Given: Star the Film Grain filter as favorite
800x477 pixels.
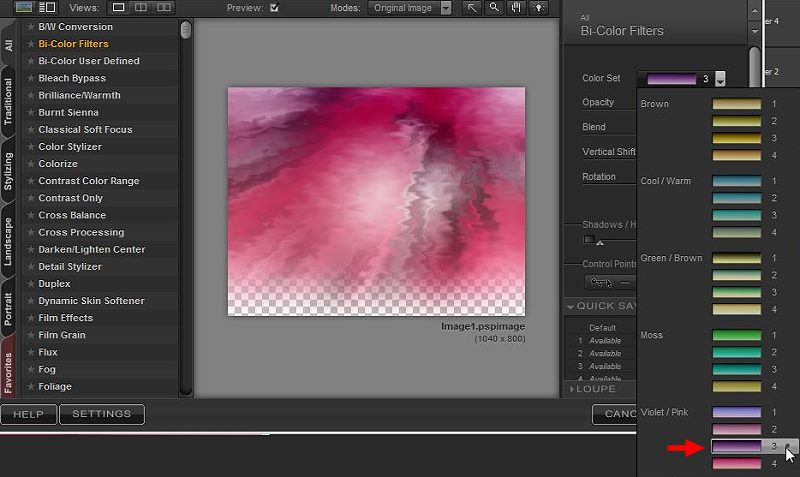Looking at the screenshot, I should click(31, 335).
